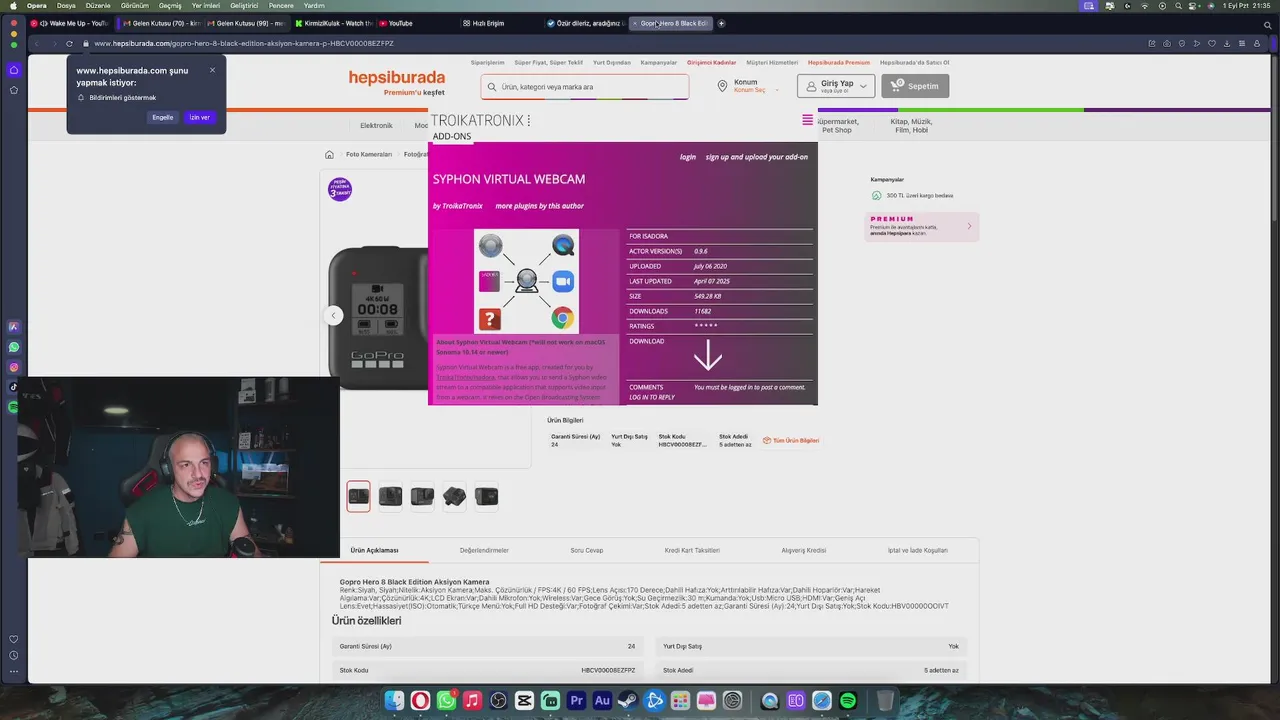The image size is (1280, 720).
Task: Switch to Gelen Kutusu (99) tab
Action: pyautogui.click(x=245, y=23)
